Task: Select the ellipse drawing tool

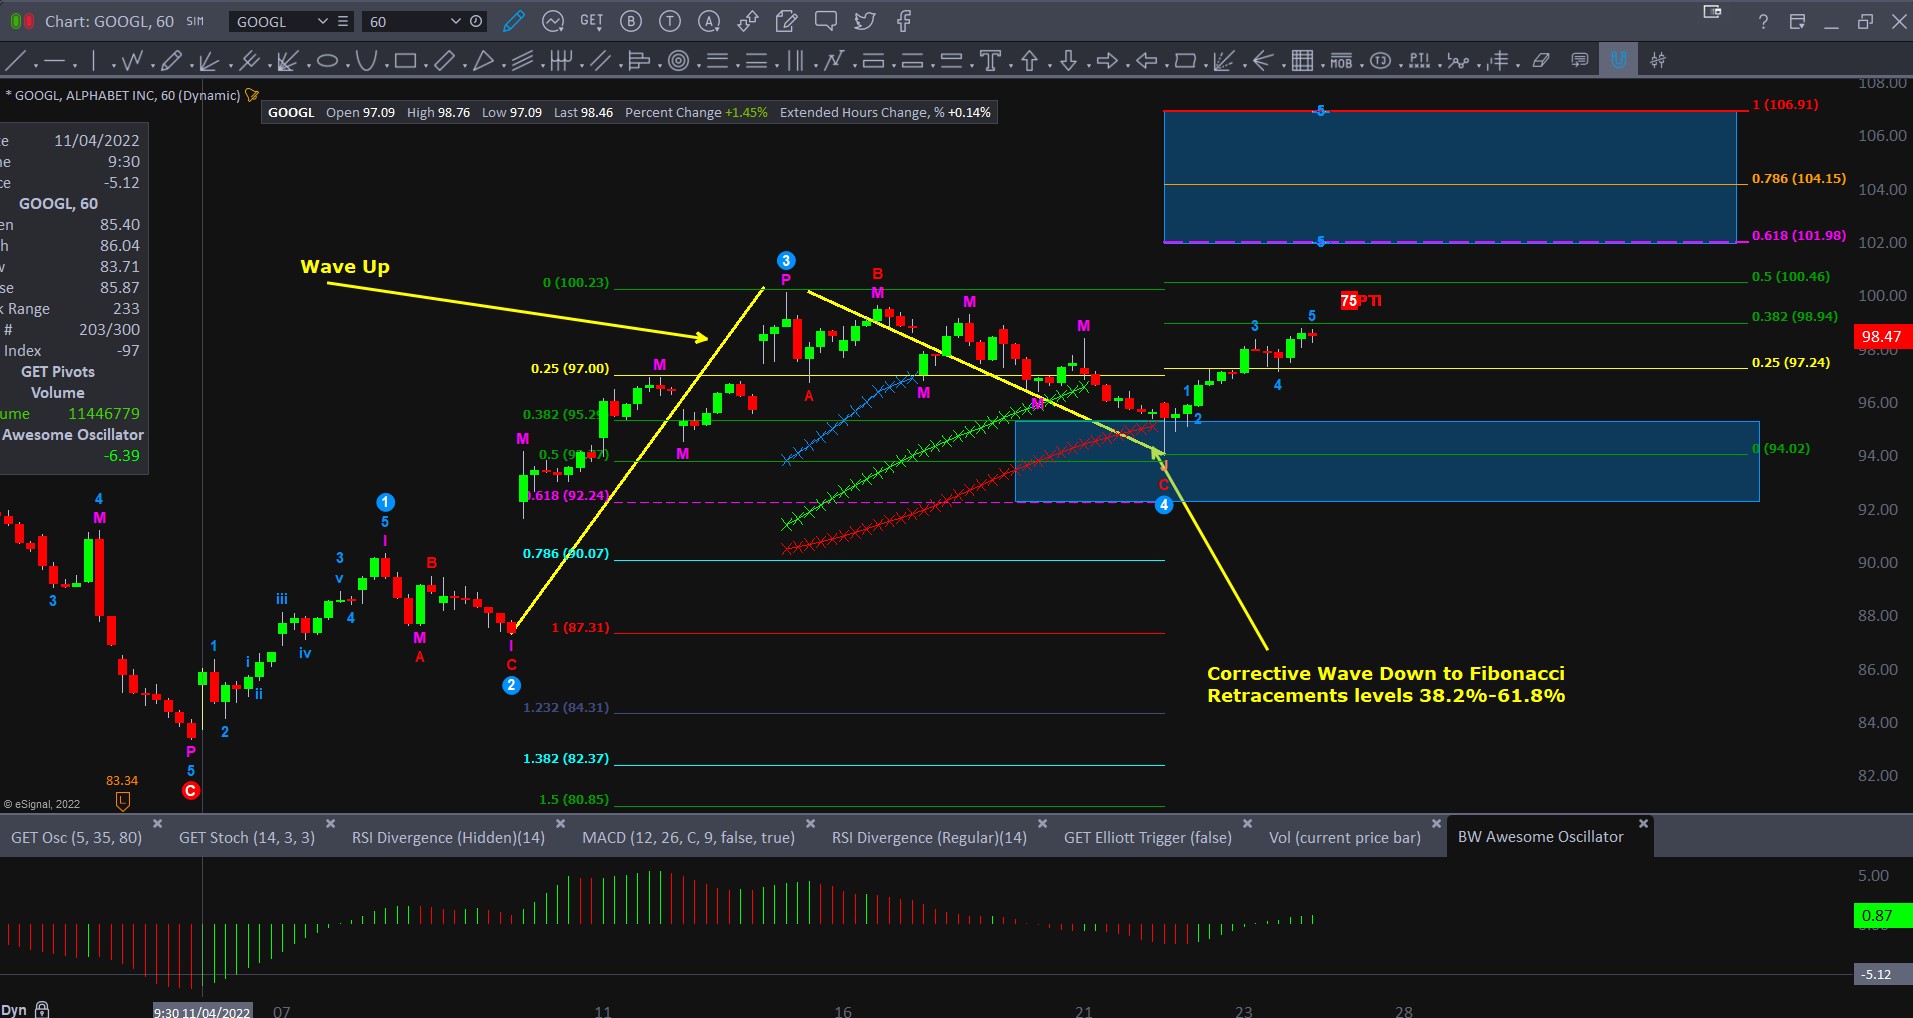Action: (x=327, y=61)
